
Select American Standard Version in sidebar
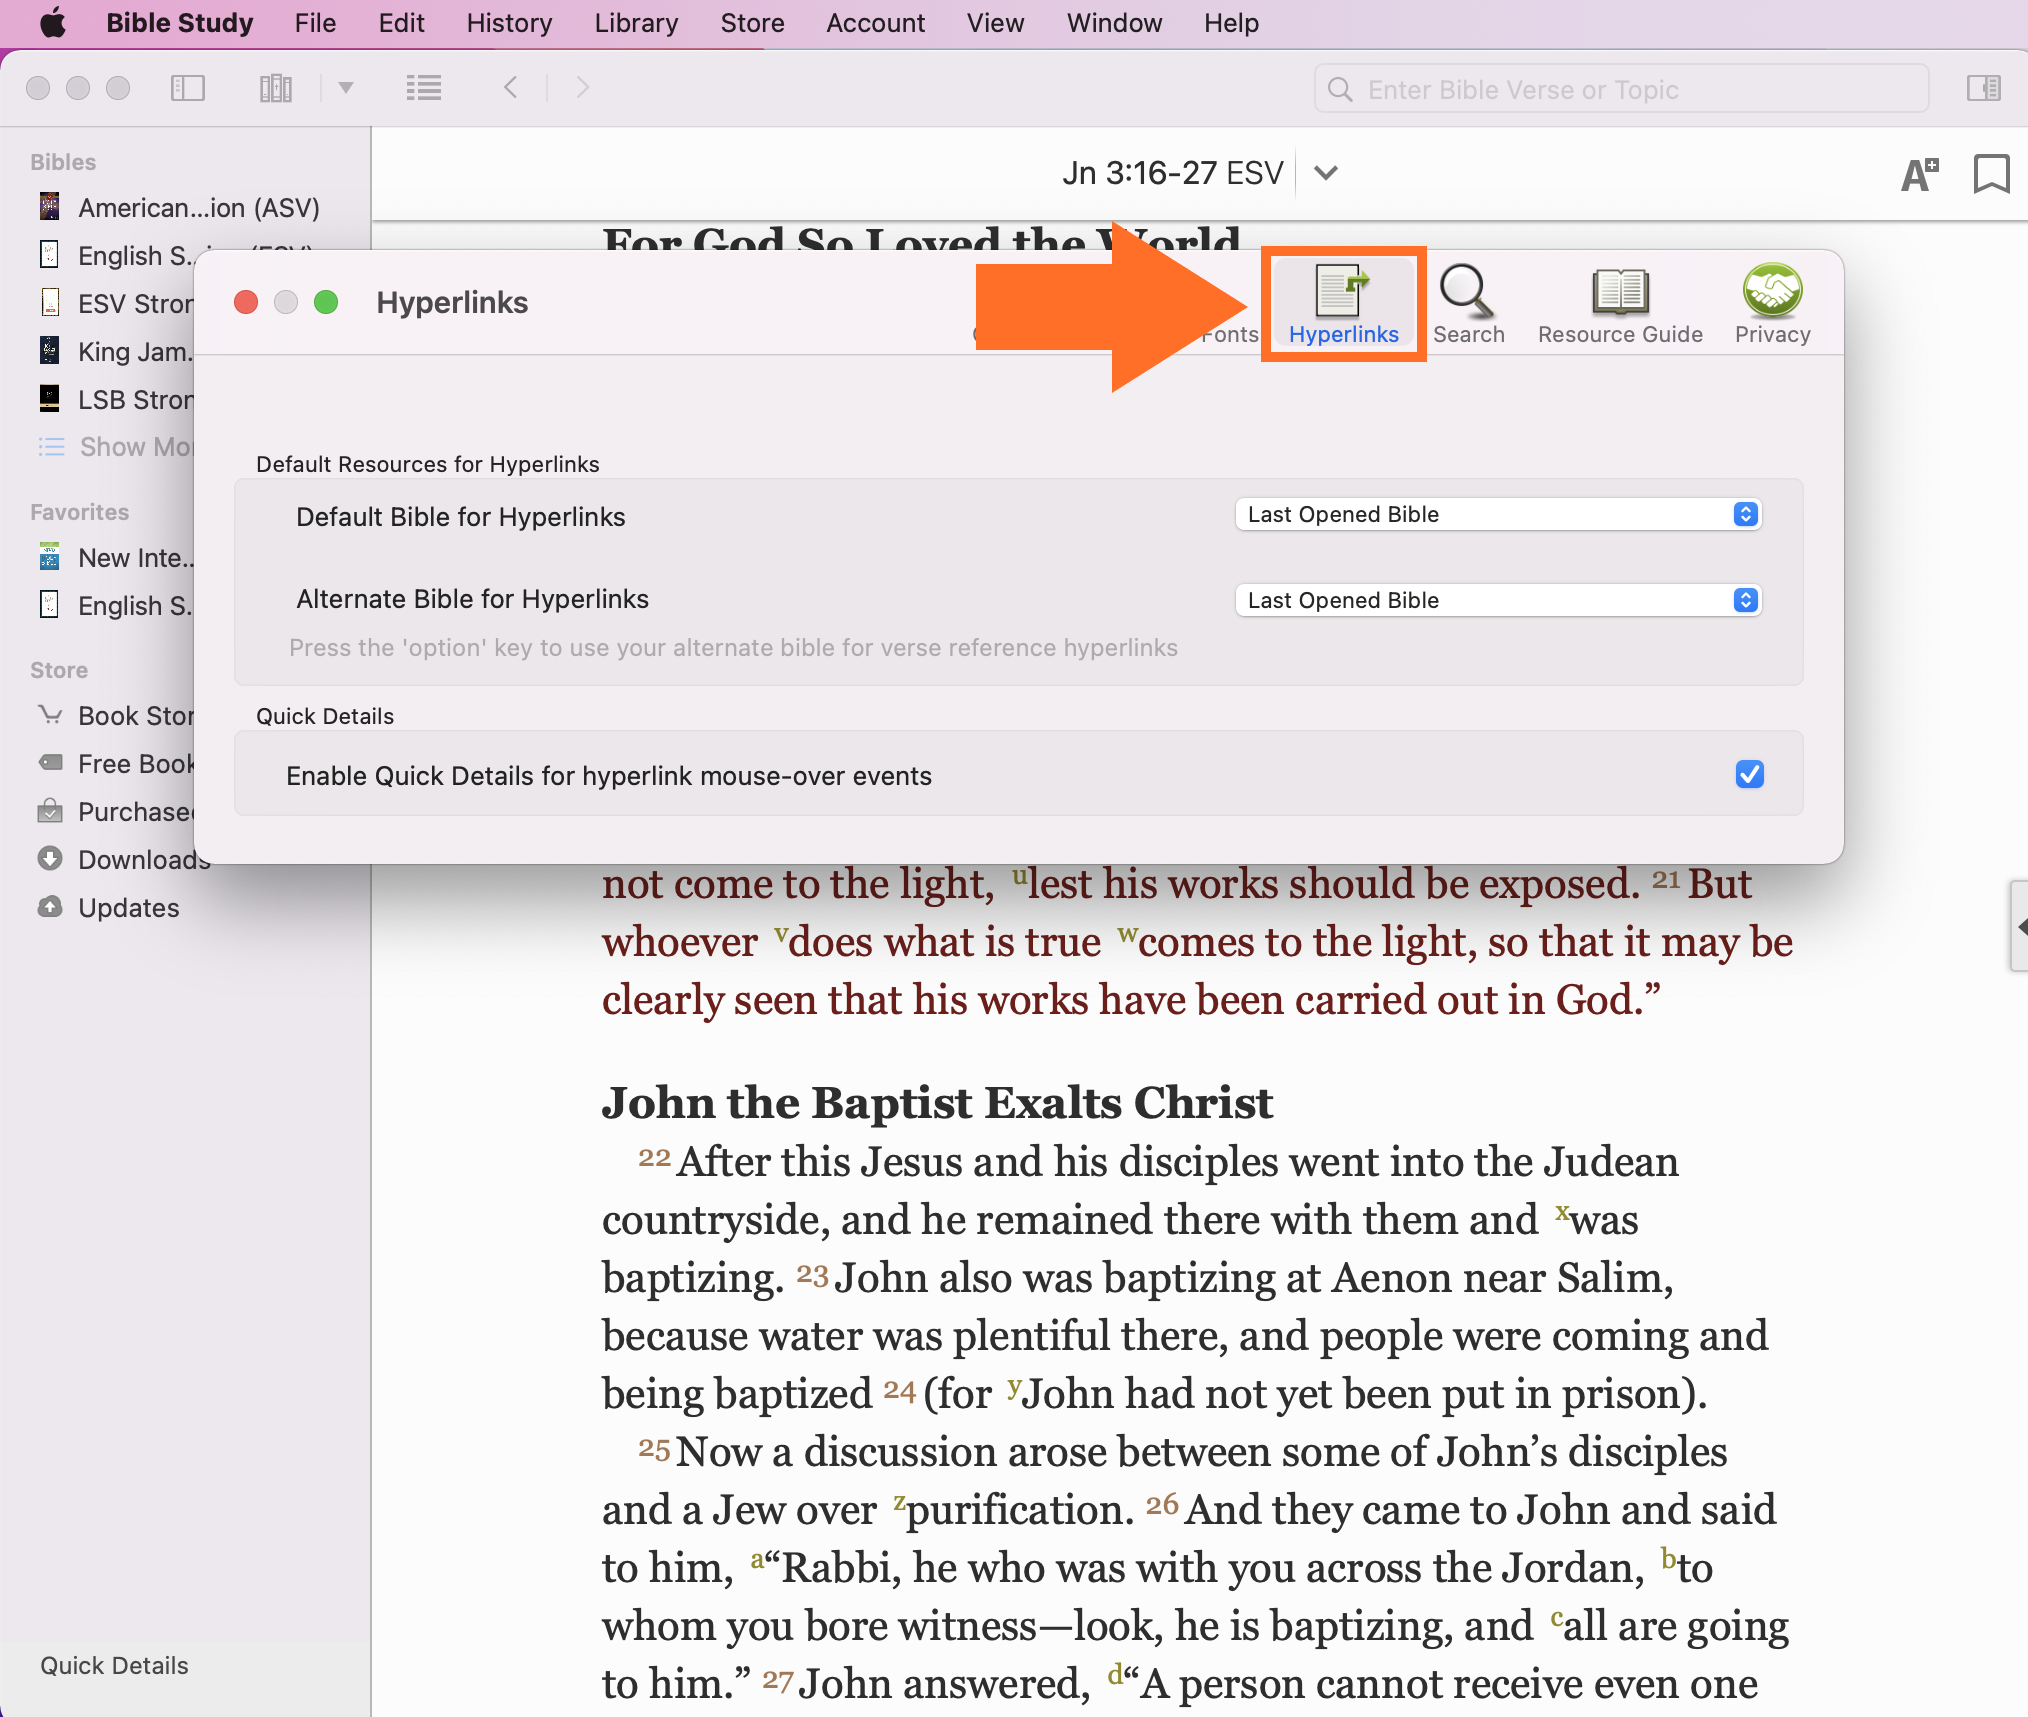pos(198,208)
